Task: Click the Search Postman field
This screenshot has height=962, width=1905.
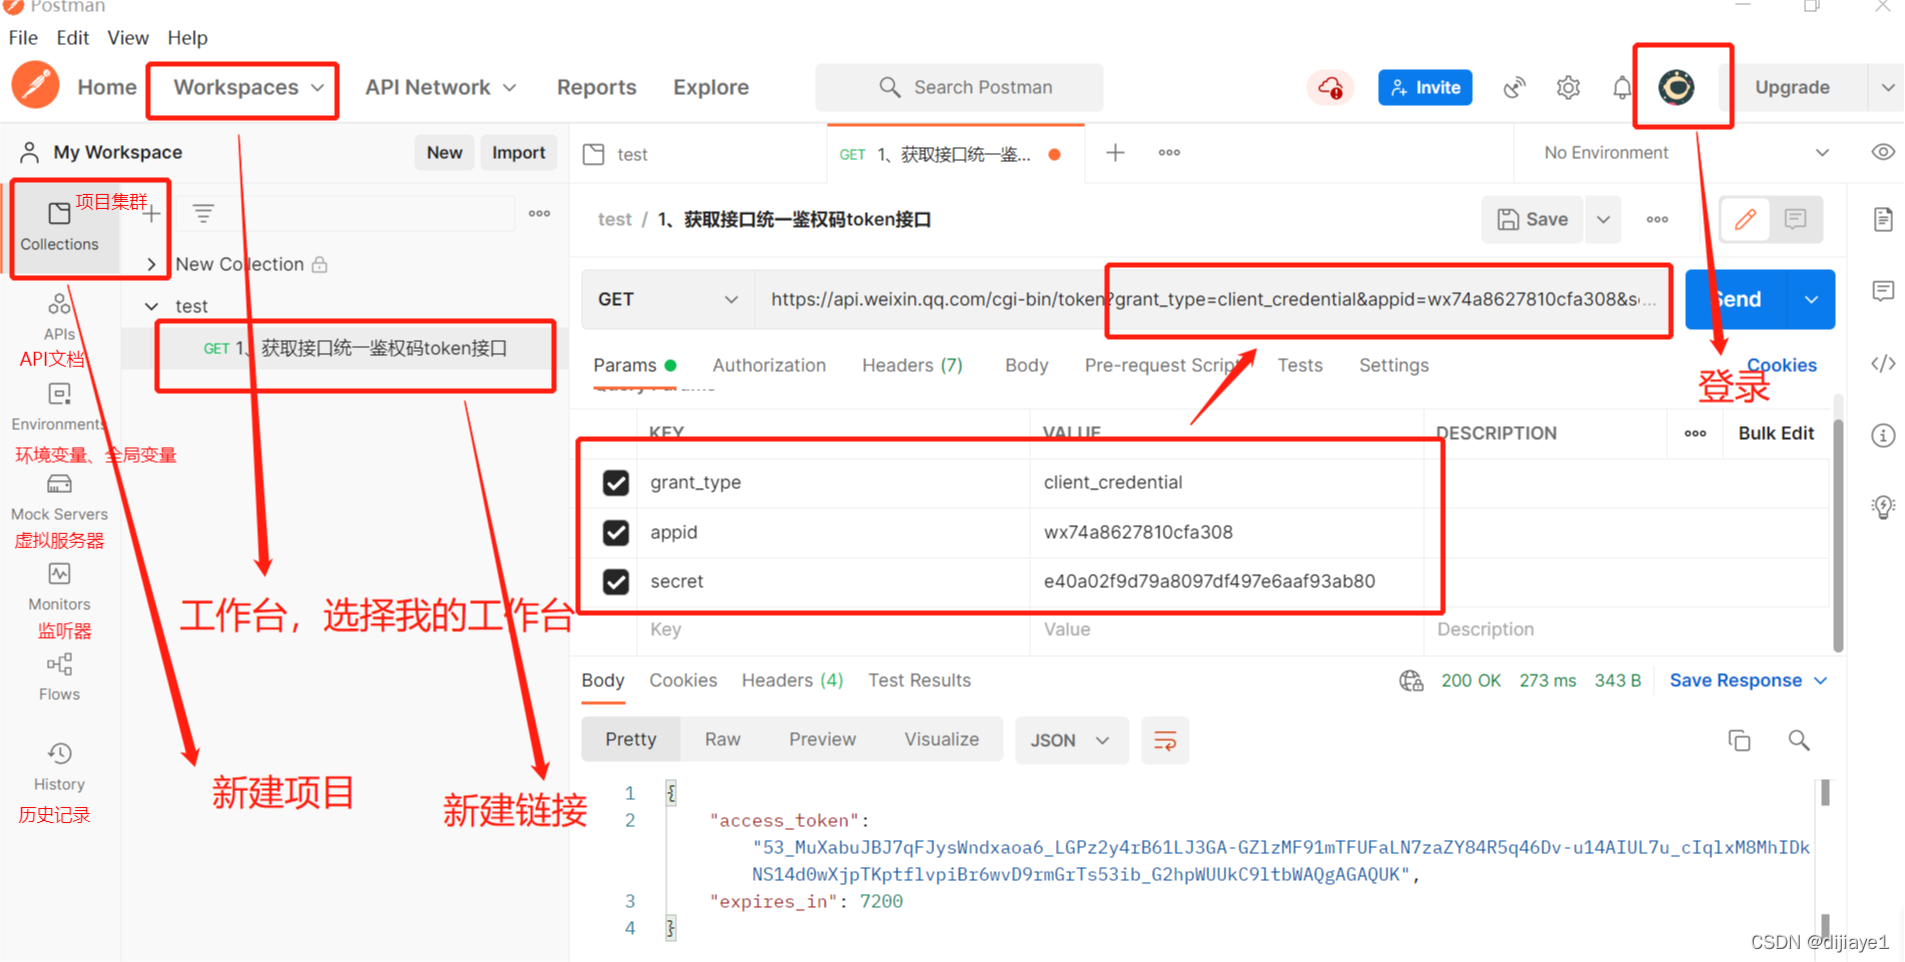Action: (x=959, y=88)
